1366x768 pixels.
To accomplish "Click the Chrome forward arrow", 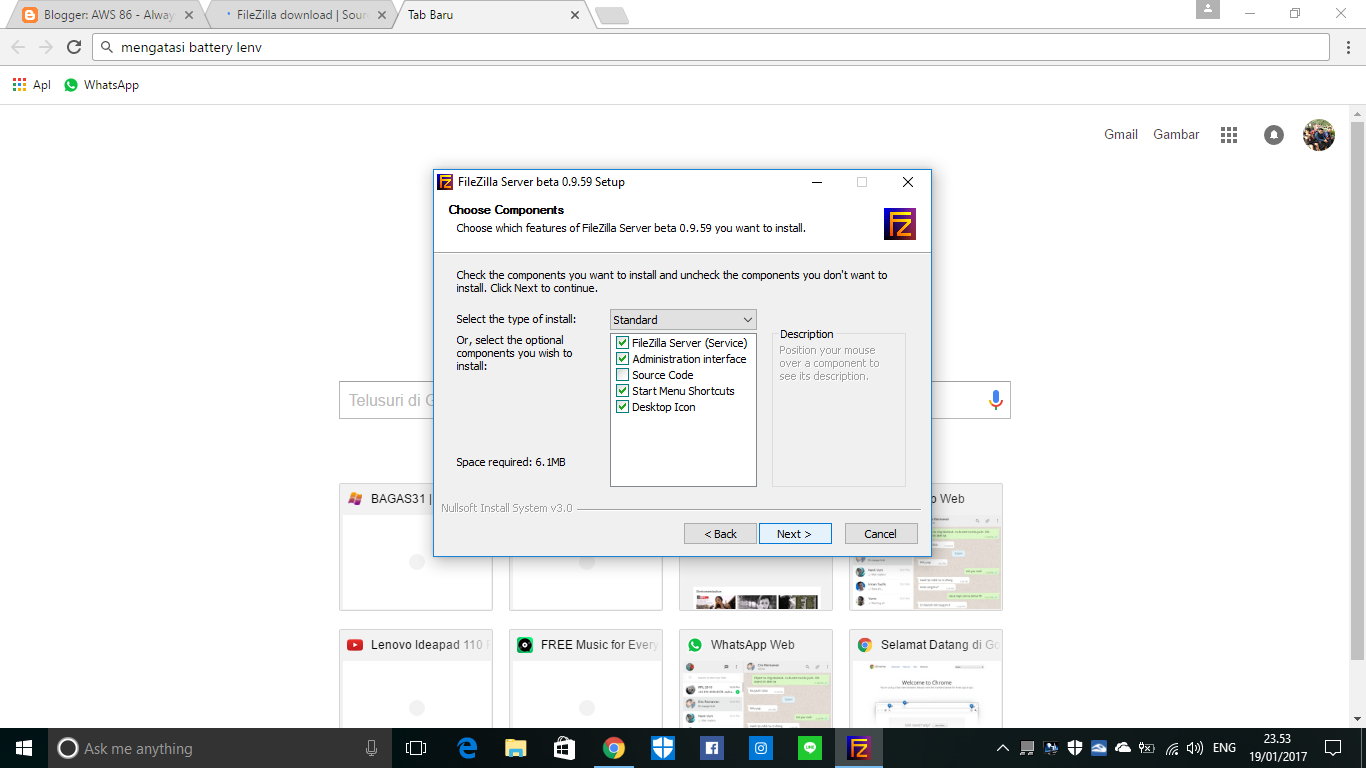I will 46,47.
